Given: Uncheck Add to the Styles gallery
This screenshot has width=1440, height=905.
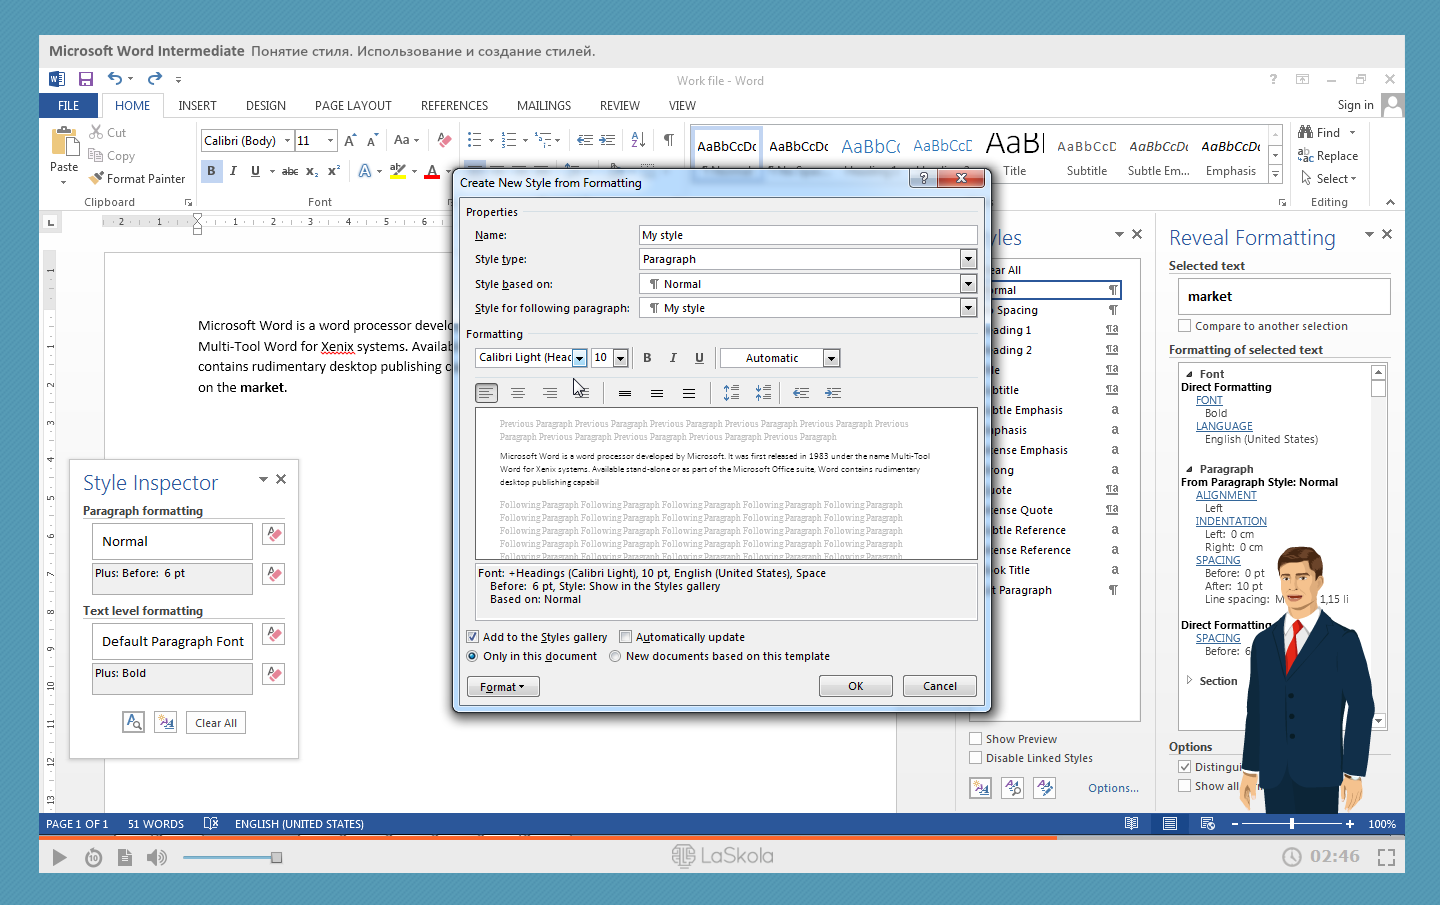Looking at the screenshot, I should point(473,637).
